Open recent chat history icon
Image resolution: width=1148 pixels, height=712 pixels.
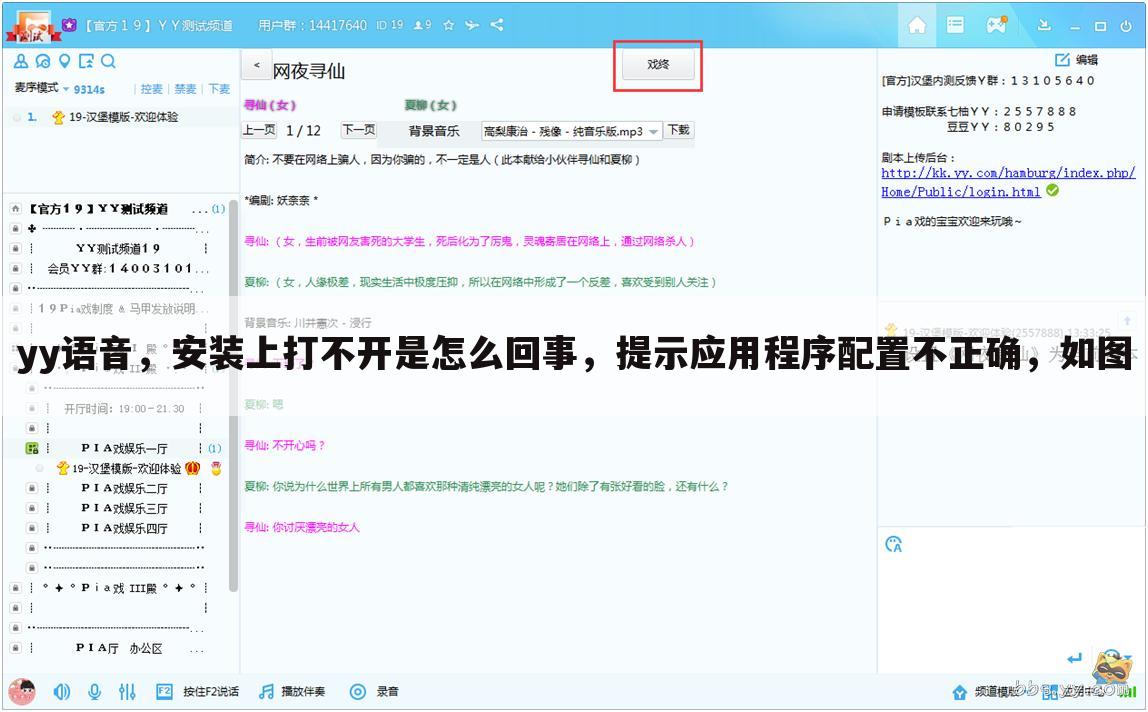click(43, 61)
